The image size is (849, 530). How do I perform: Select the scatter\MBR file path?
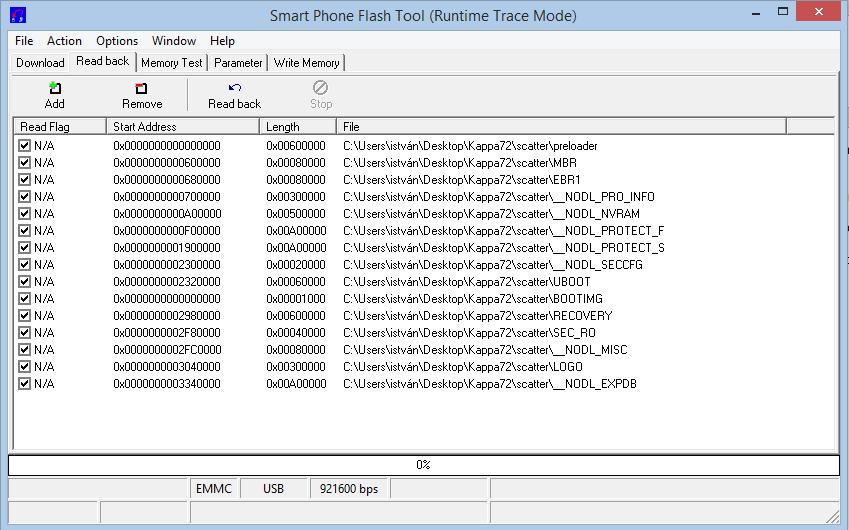click(460, 162)
